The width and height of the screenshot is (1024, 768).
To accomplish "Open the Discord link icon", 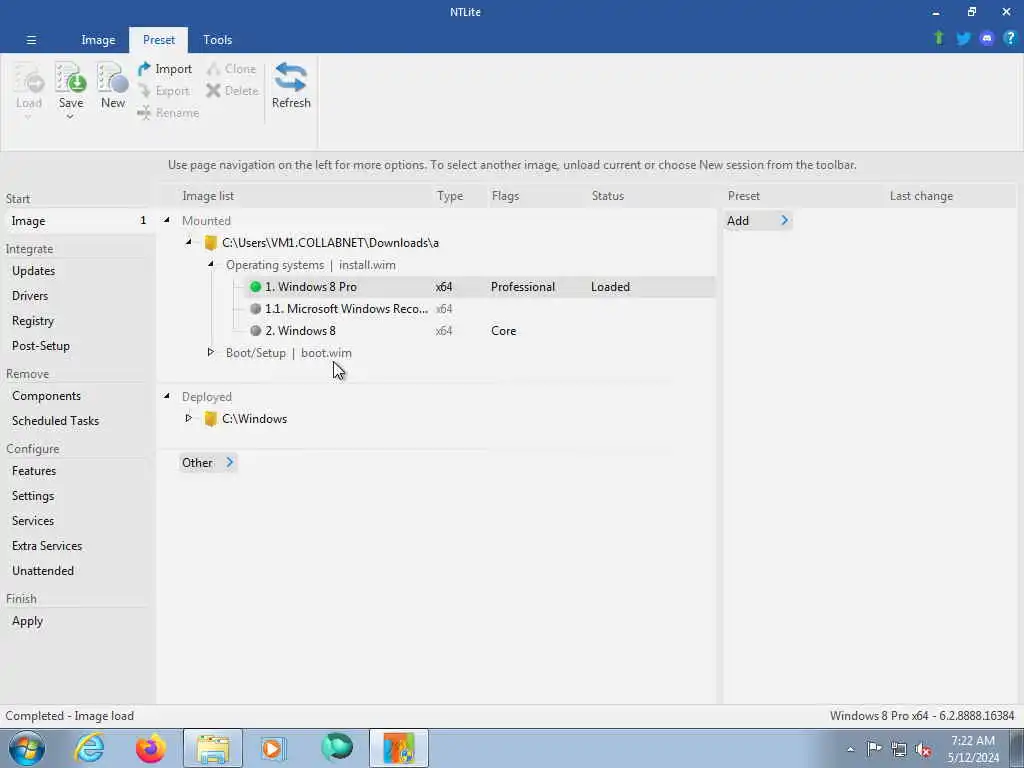I will coord(987,39).
